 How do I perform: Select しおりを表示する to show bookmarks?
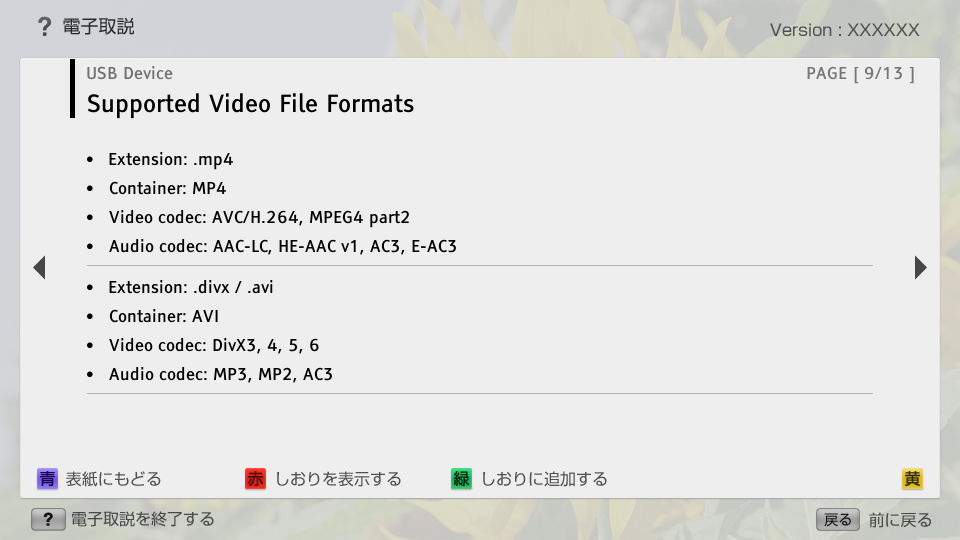(x=338, y=479)
